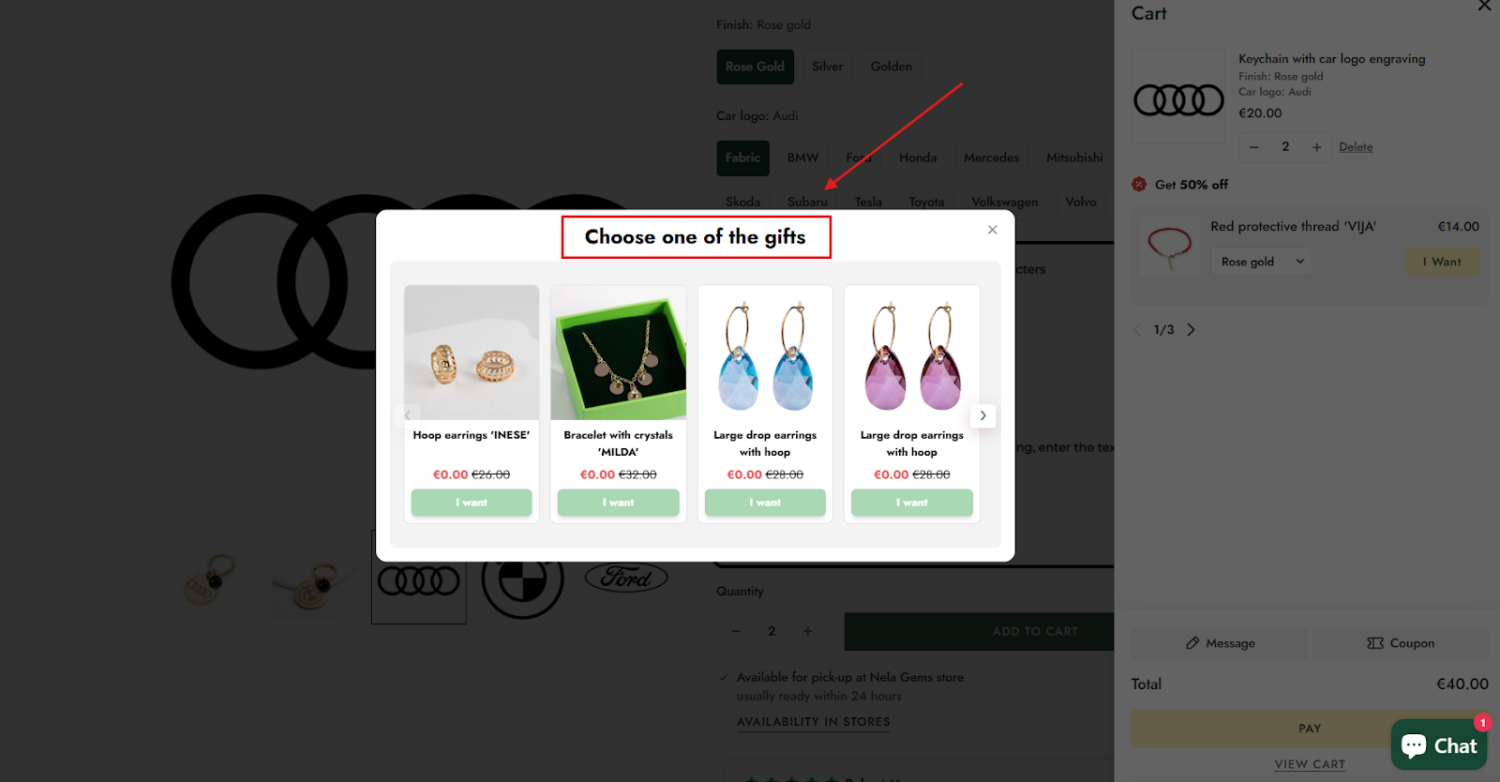Add a Message to the order
This screenshot has height=782, width=1500.
tap(1219, 643)
